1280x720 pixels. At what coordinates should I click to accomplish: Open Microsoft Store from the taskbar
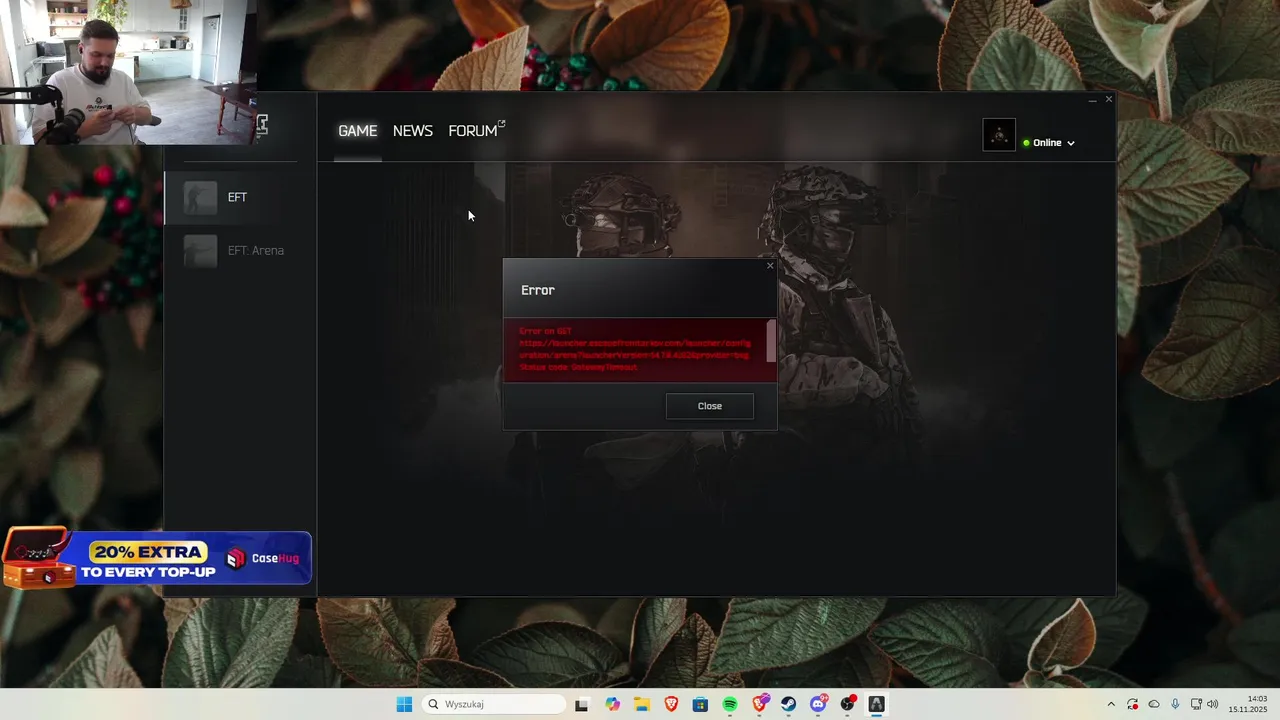(x=700, y=704)
